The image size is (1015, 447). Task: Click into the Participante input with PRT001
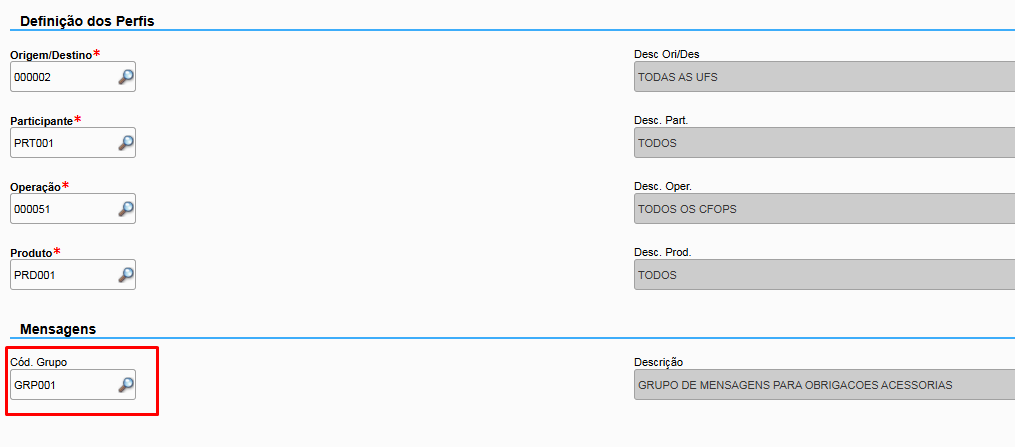pos(62,143)
